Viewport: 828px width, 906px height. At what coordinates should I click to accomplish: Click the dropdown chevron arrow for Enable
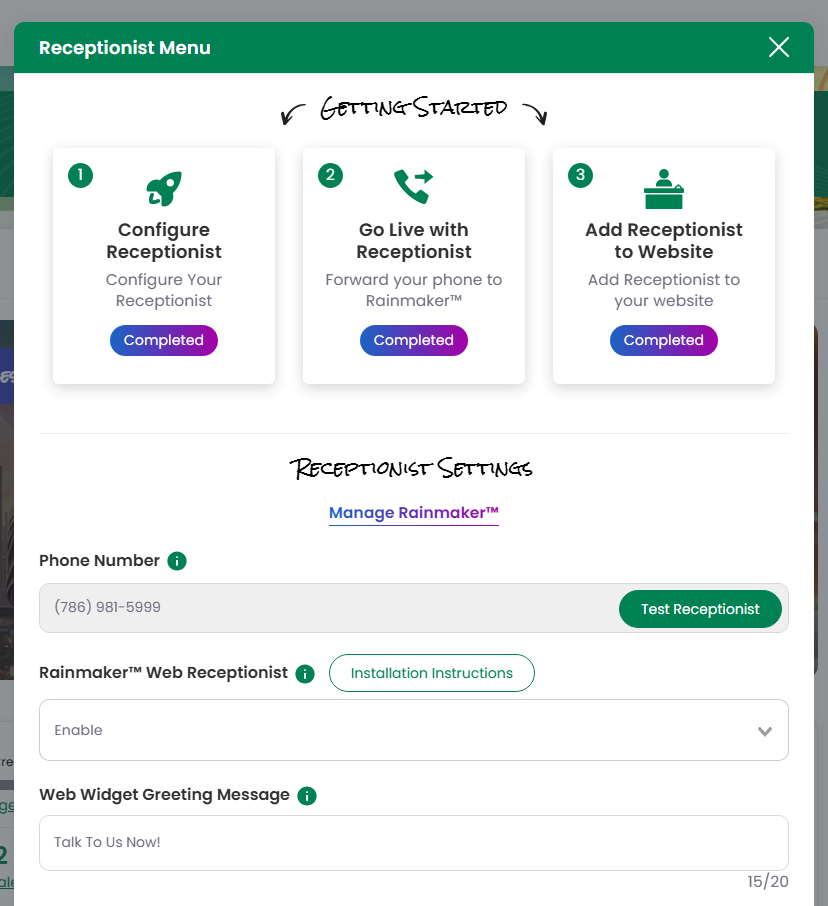click(765, 731)
